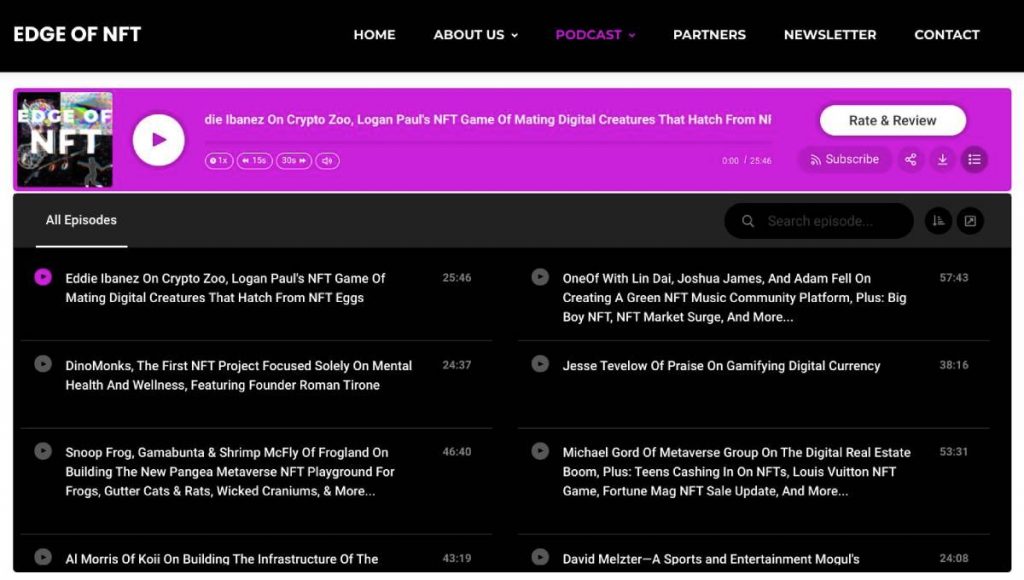
Task: Open the OneOf With Lin Dai episode title
Action: point(735,298)
